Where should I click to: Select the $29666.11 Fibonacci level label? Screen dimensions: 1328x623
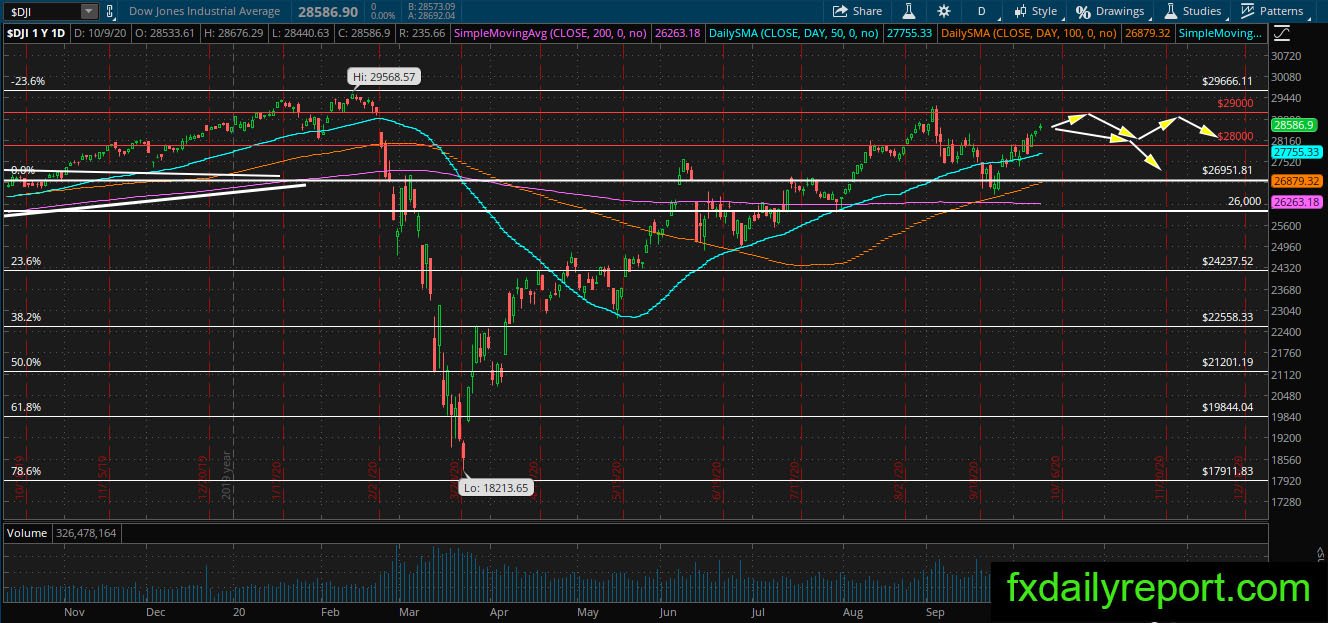1227,81
